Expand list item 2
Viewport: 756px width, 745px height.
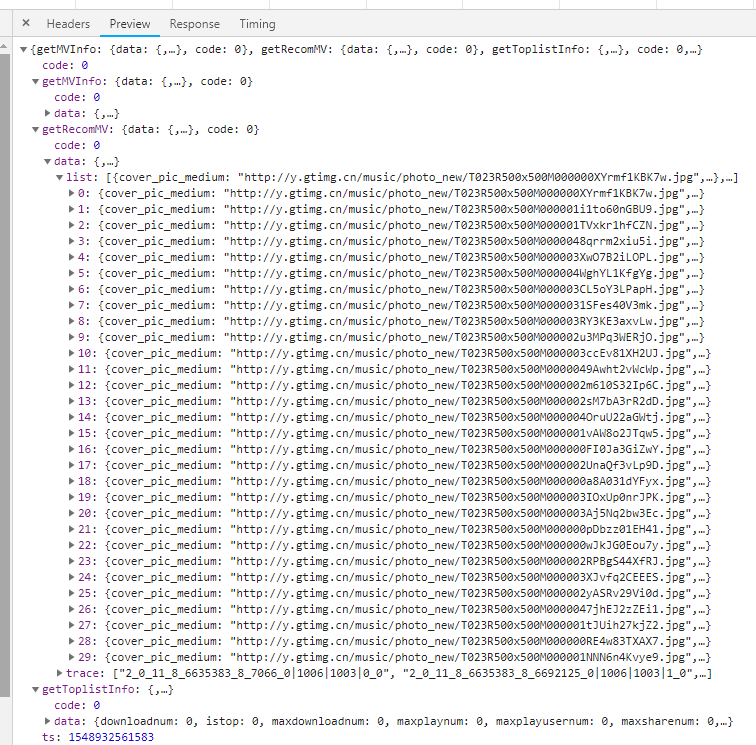coord(71,225)
